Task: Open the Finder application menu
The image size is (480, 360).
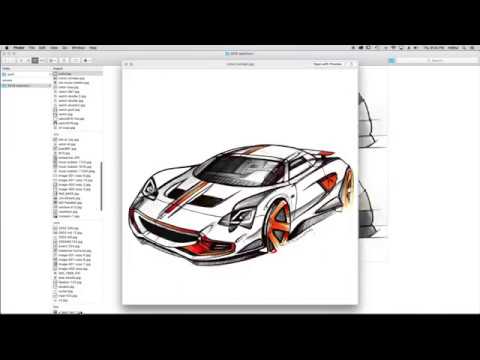Action: point(19,48)
